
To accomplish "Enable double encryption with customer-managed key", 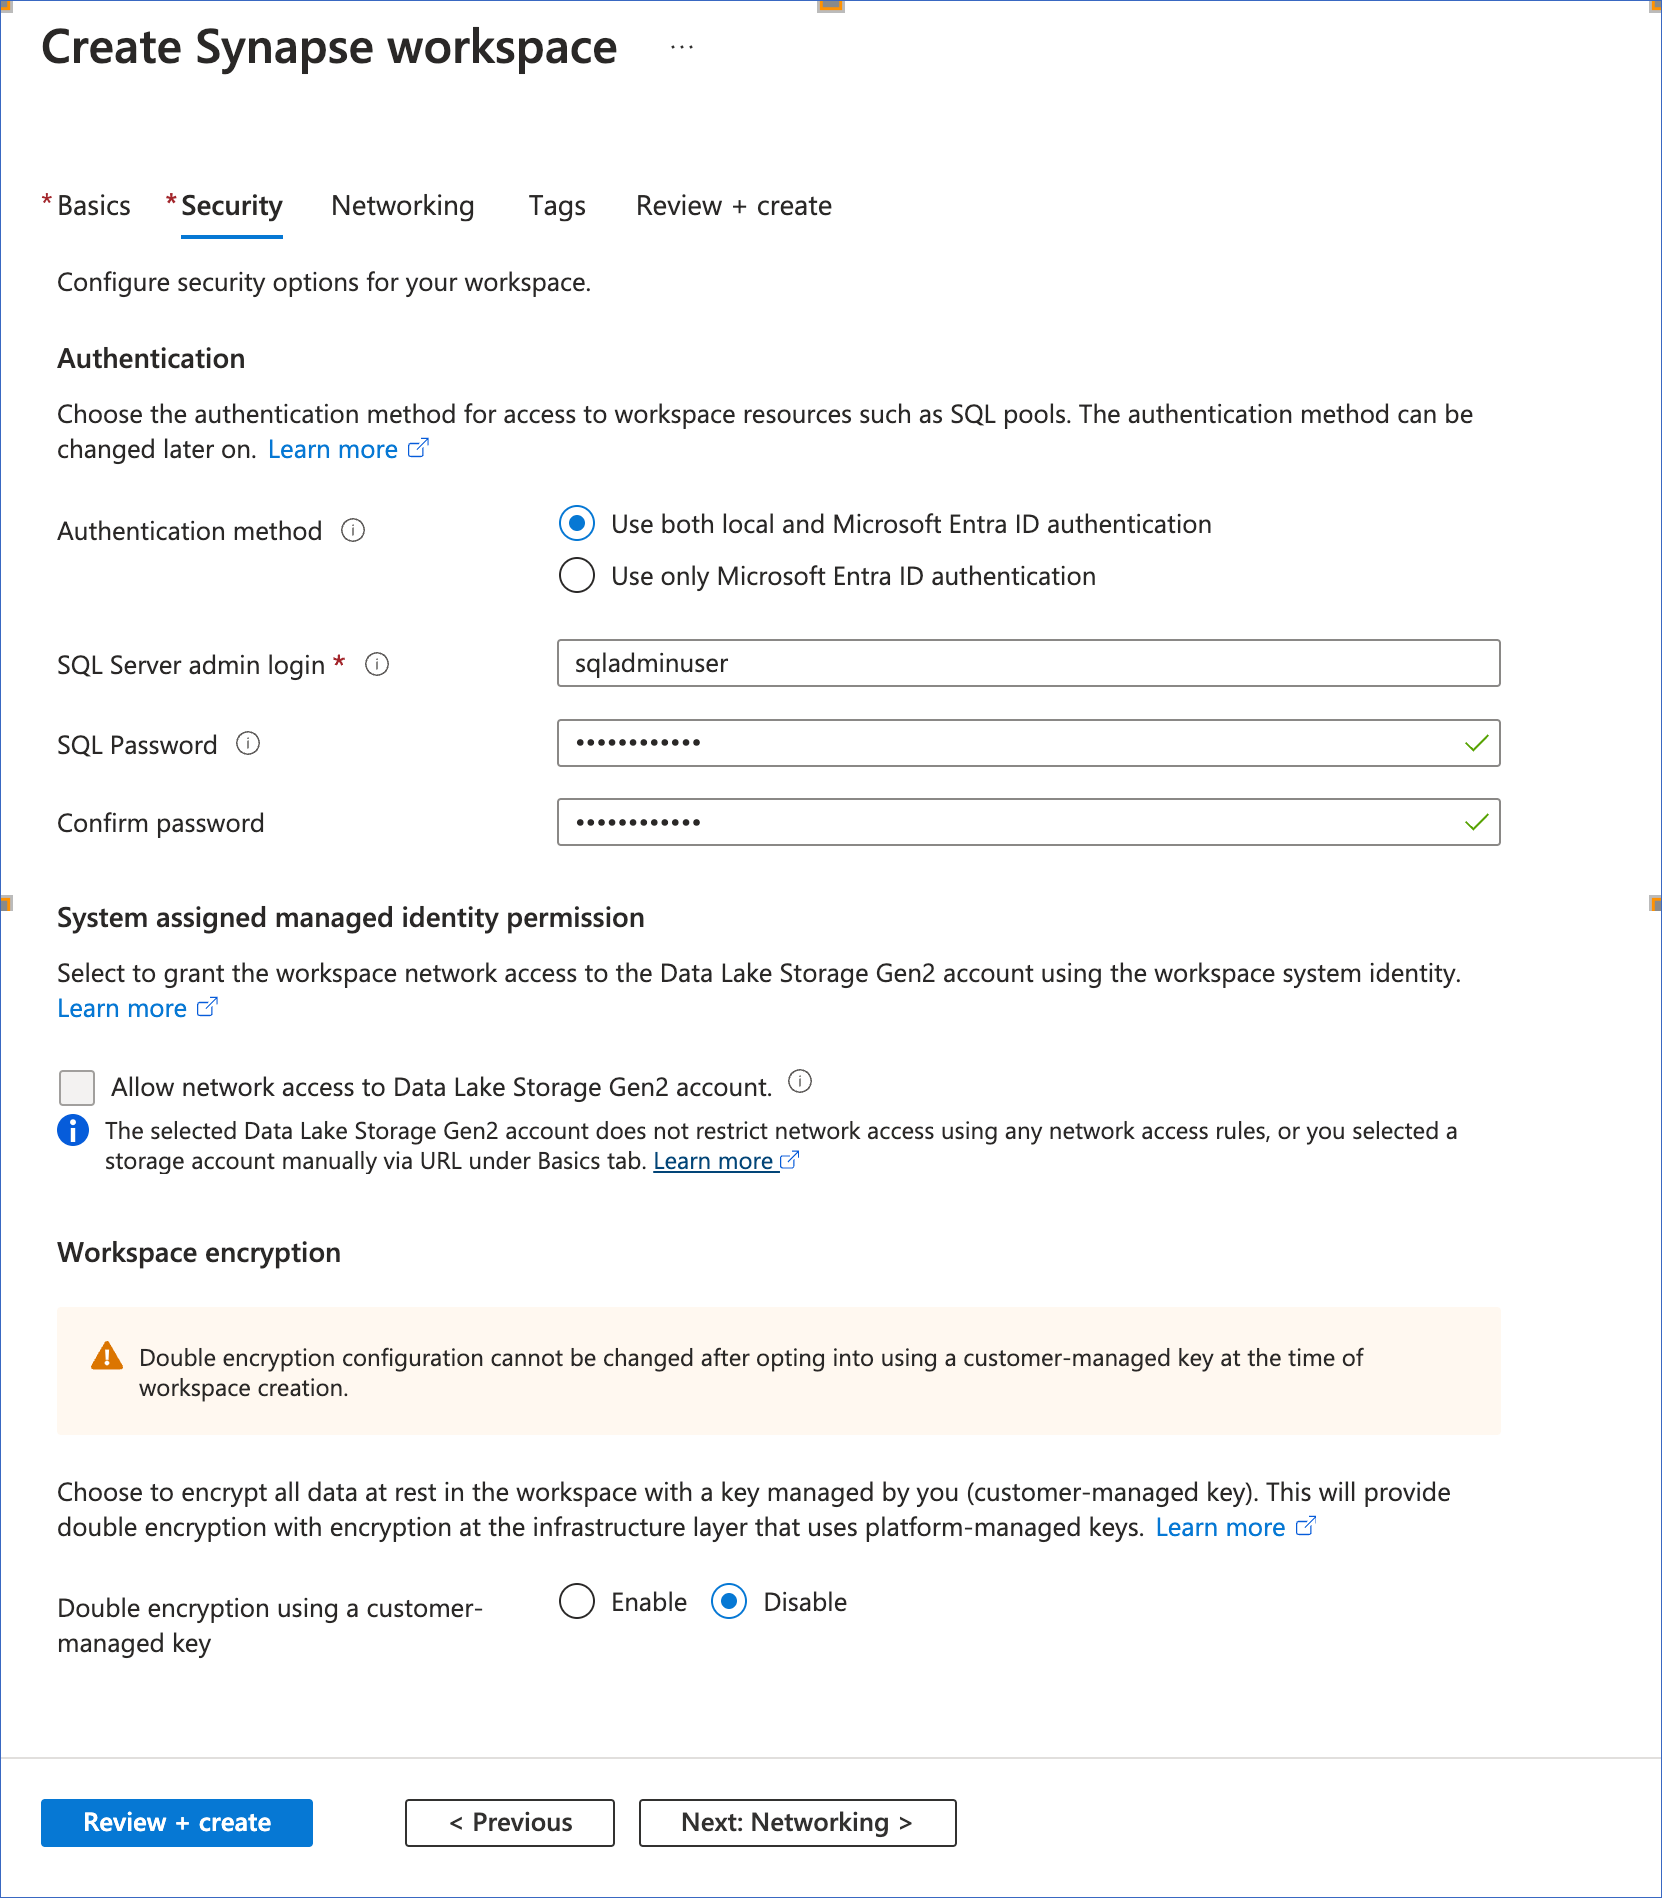I will pyautogui.click(x=577, y=1601).
